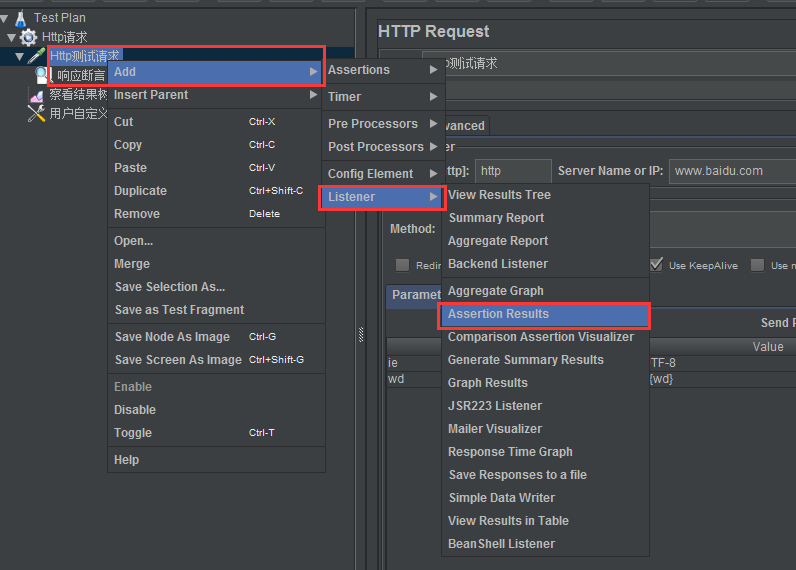Choose Remove in the context menu
796x570 pixels.
click(216, 214)
